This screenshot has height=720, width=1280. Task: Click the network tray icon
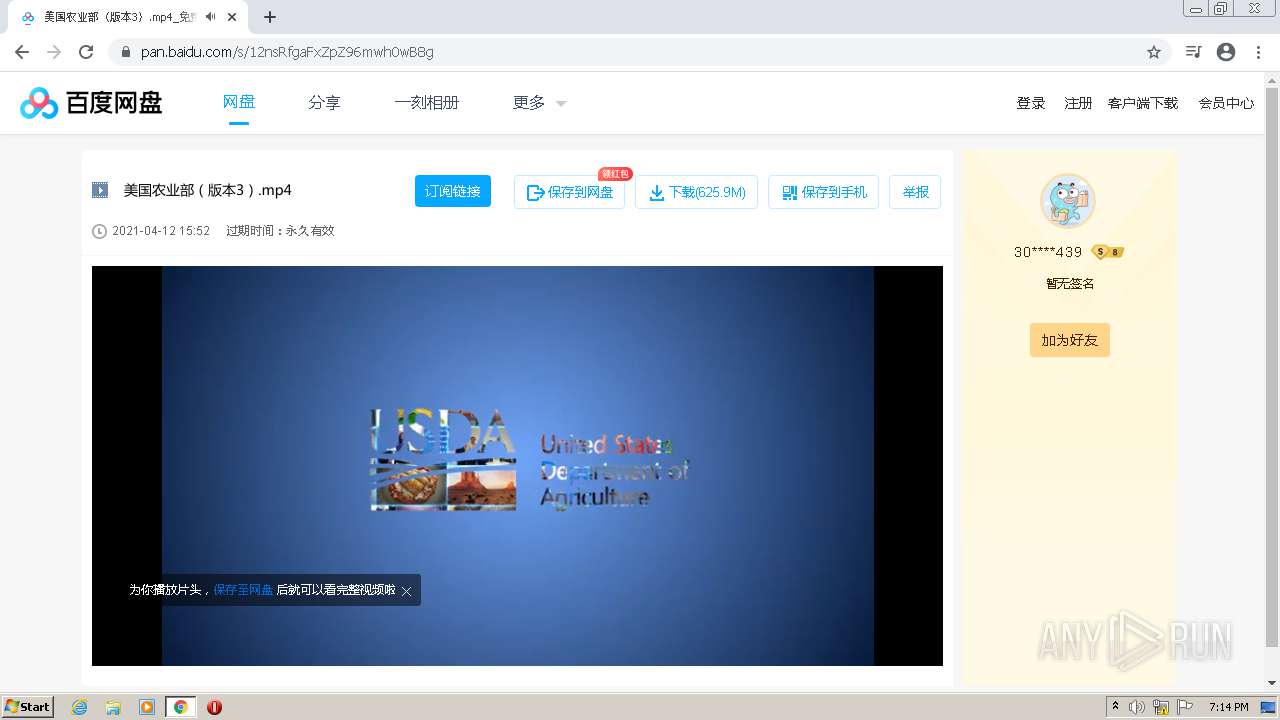(x=1161, y=707)
